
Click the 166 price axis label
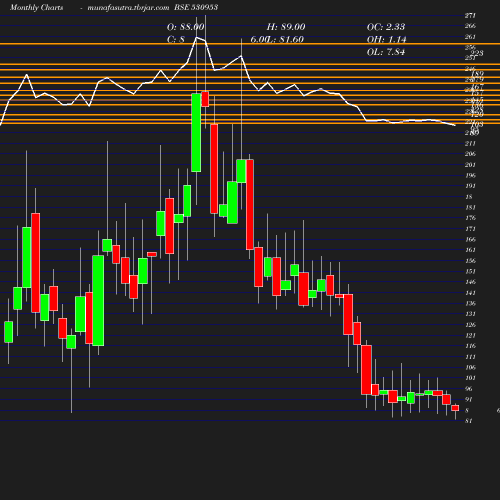click(x=470, y=239)
